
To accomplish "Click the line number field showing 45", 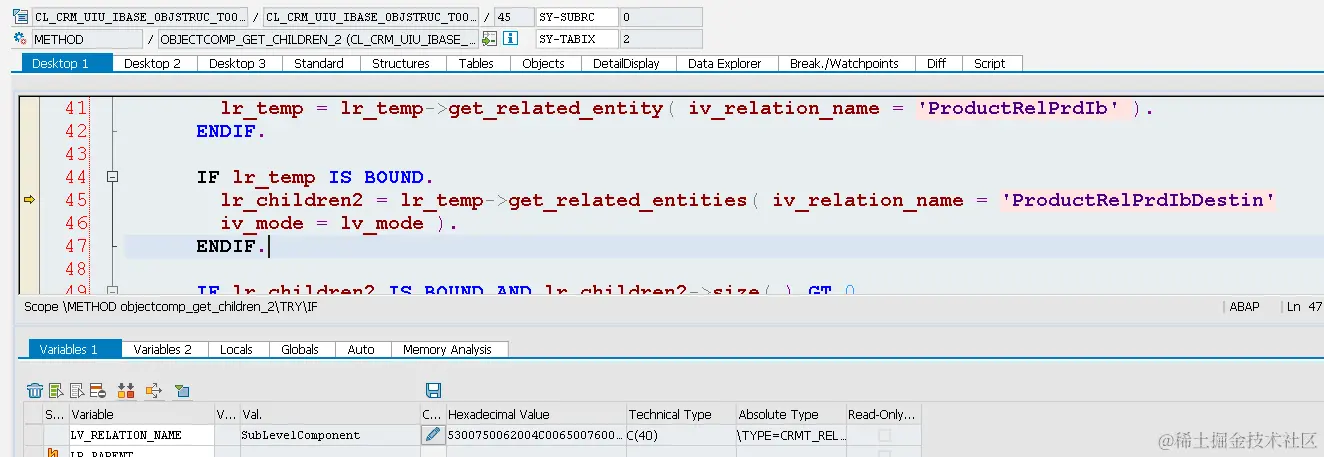I will tap(513, 17).
